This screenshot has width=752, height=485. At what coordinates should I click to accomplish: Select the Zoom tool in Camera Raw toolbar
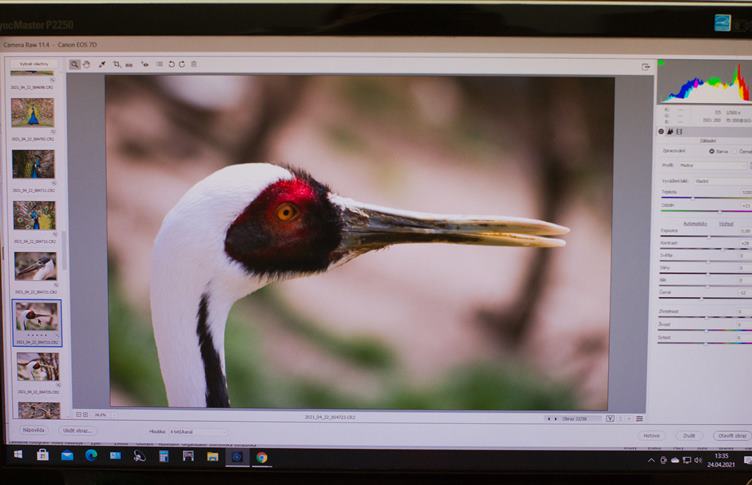(x=74, y=64)
